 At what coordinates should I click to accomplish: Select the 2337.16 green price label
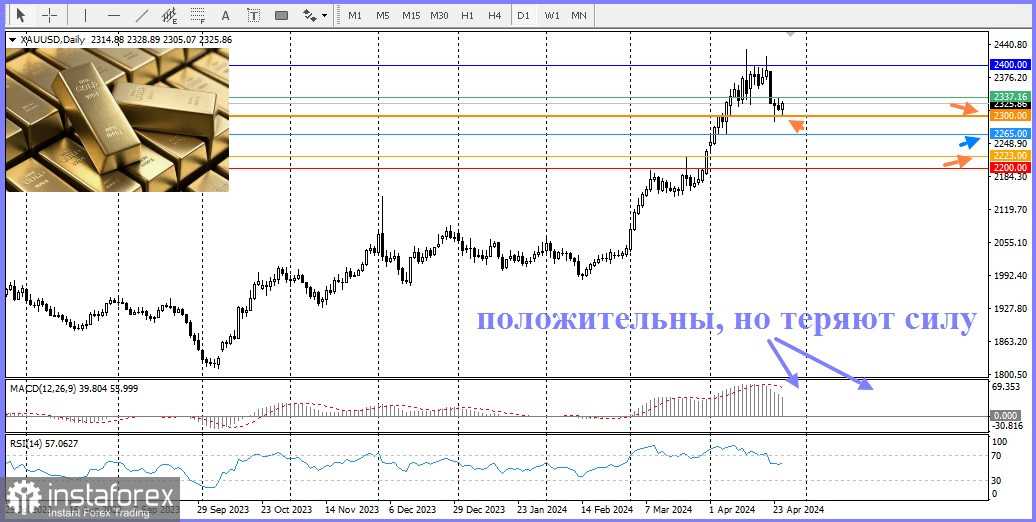point(1010,96)
